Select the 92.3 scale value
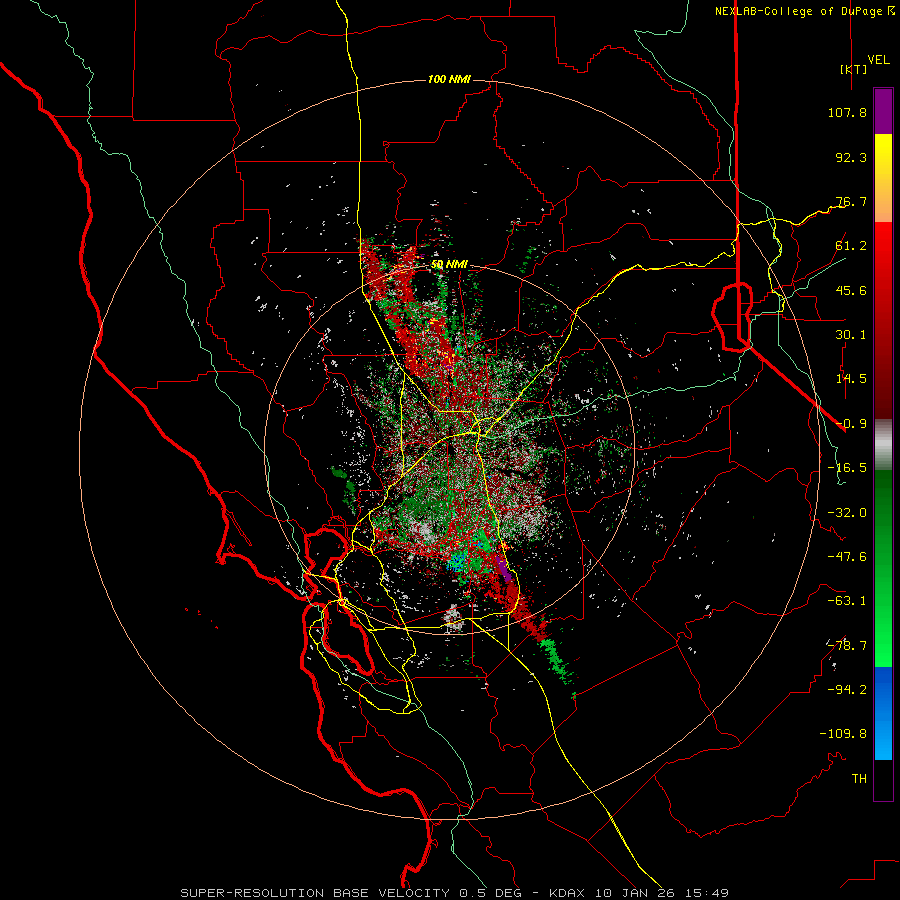The image size is (900, 900). tap(851, 157)
